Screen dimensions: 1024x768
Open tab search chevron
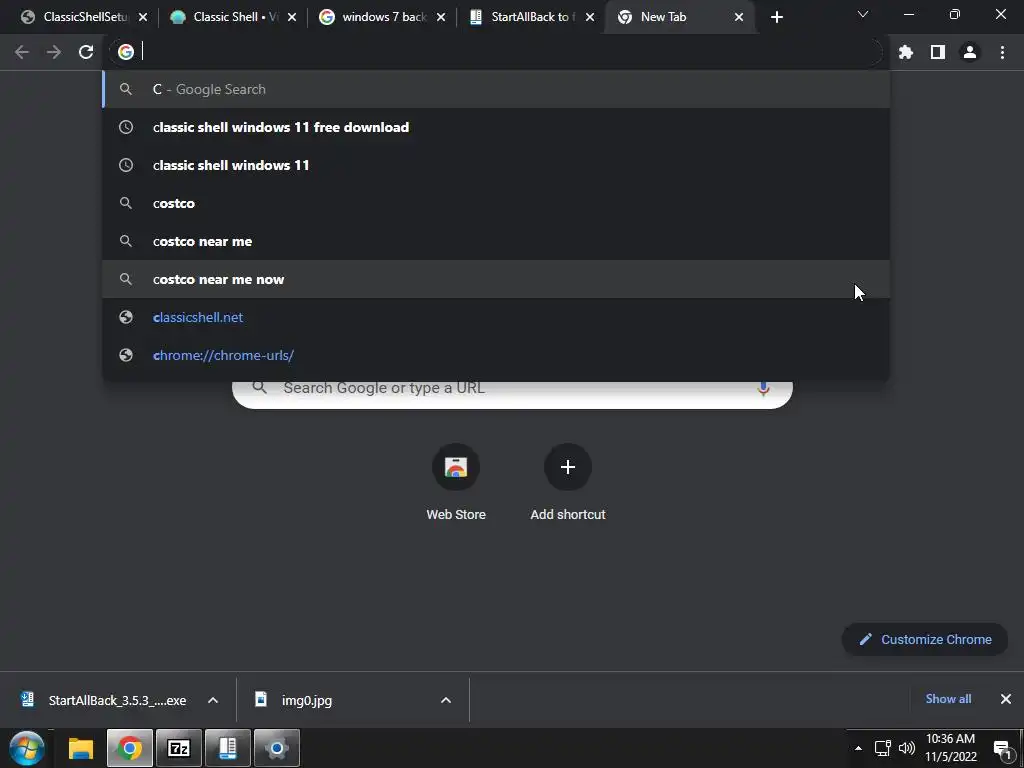pyautogui.click(x=863, y=14)
